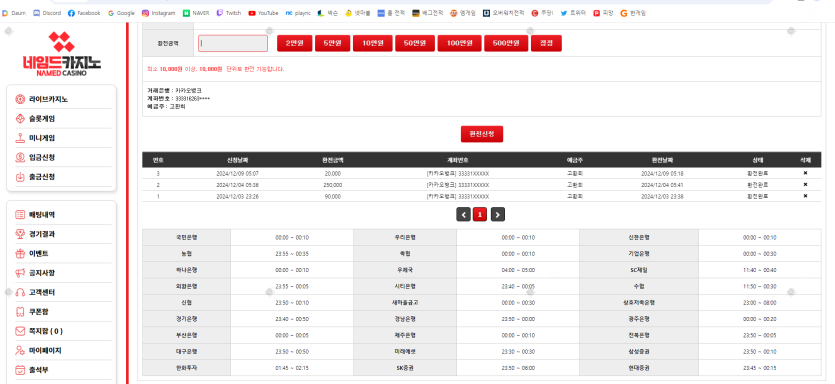Go to previous page arrow
The width and height of the screenshot is (835, 384).
pos(463,215)
